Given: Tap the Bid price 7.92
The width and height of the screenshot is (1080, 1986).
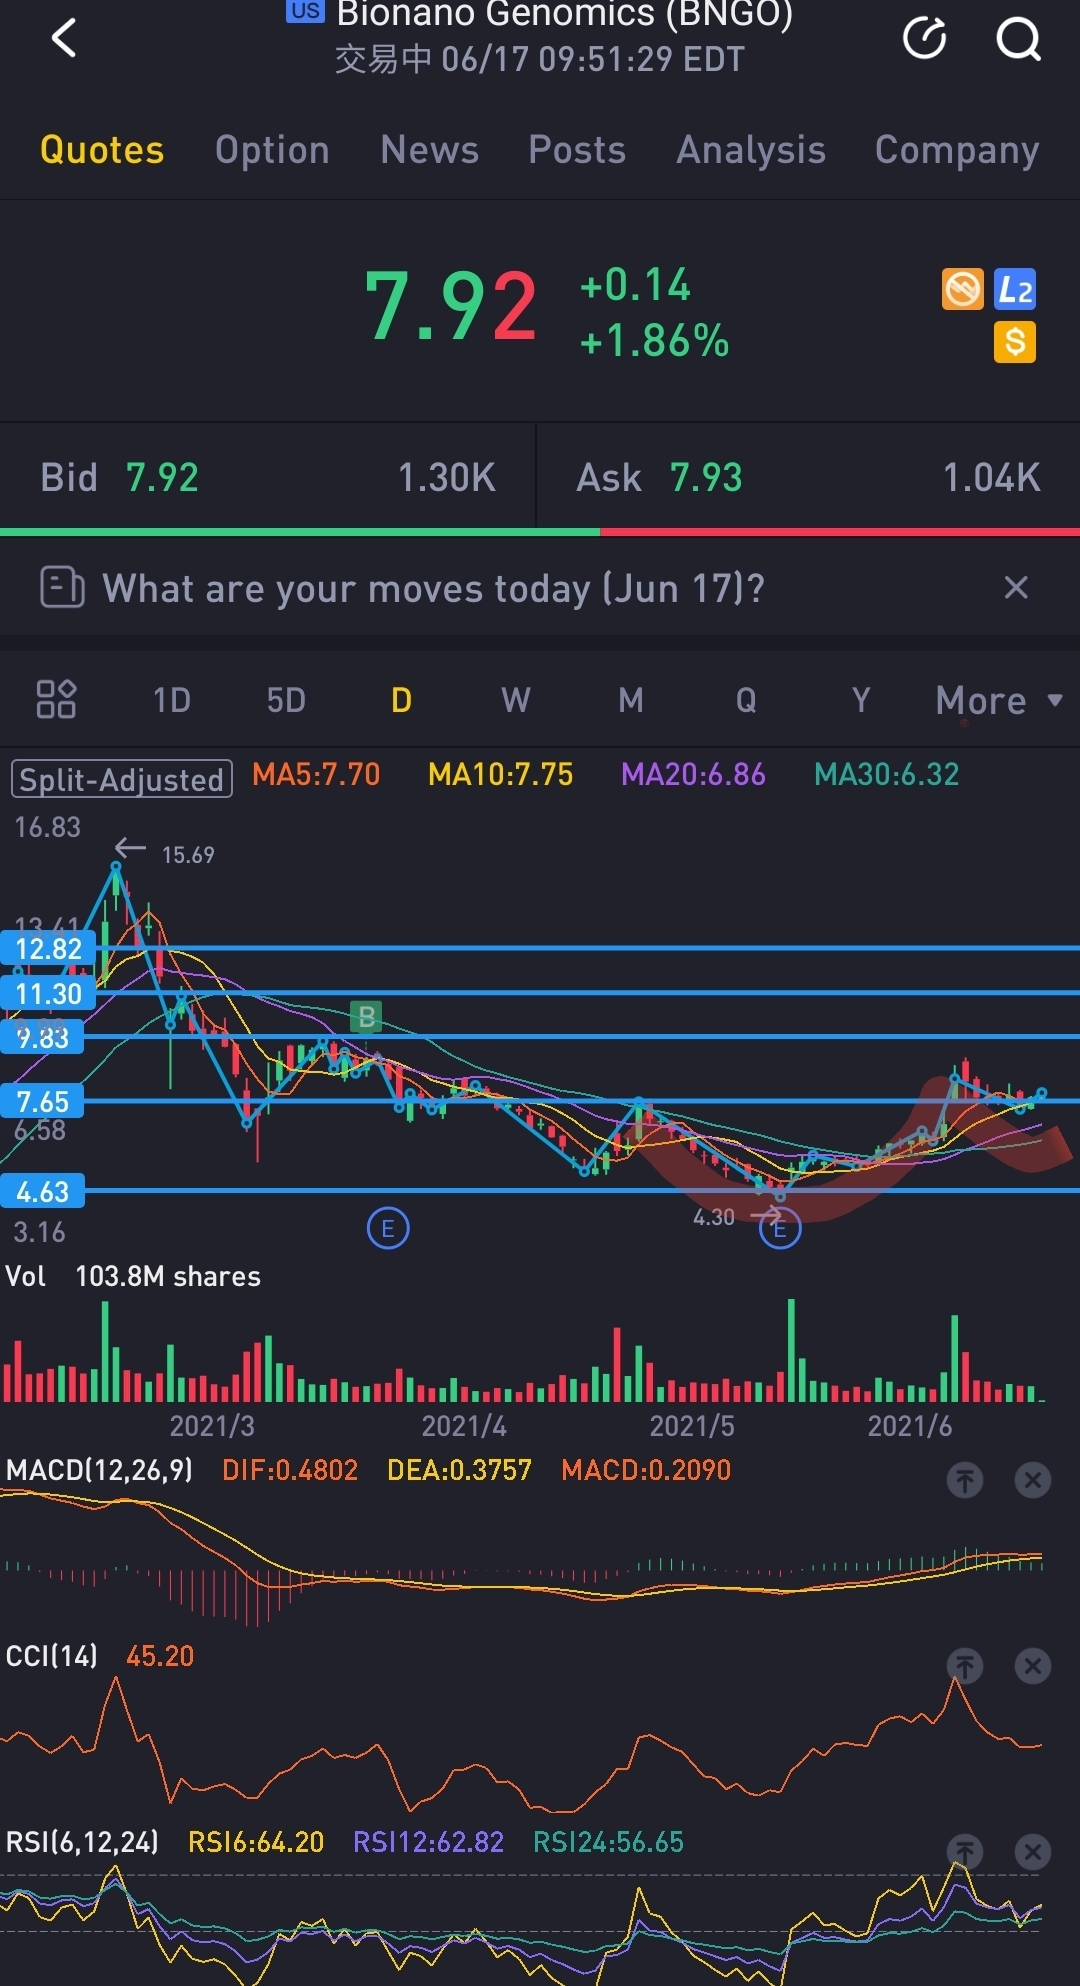Looking at the screenshot, I should [x=162, y=478].
